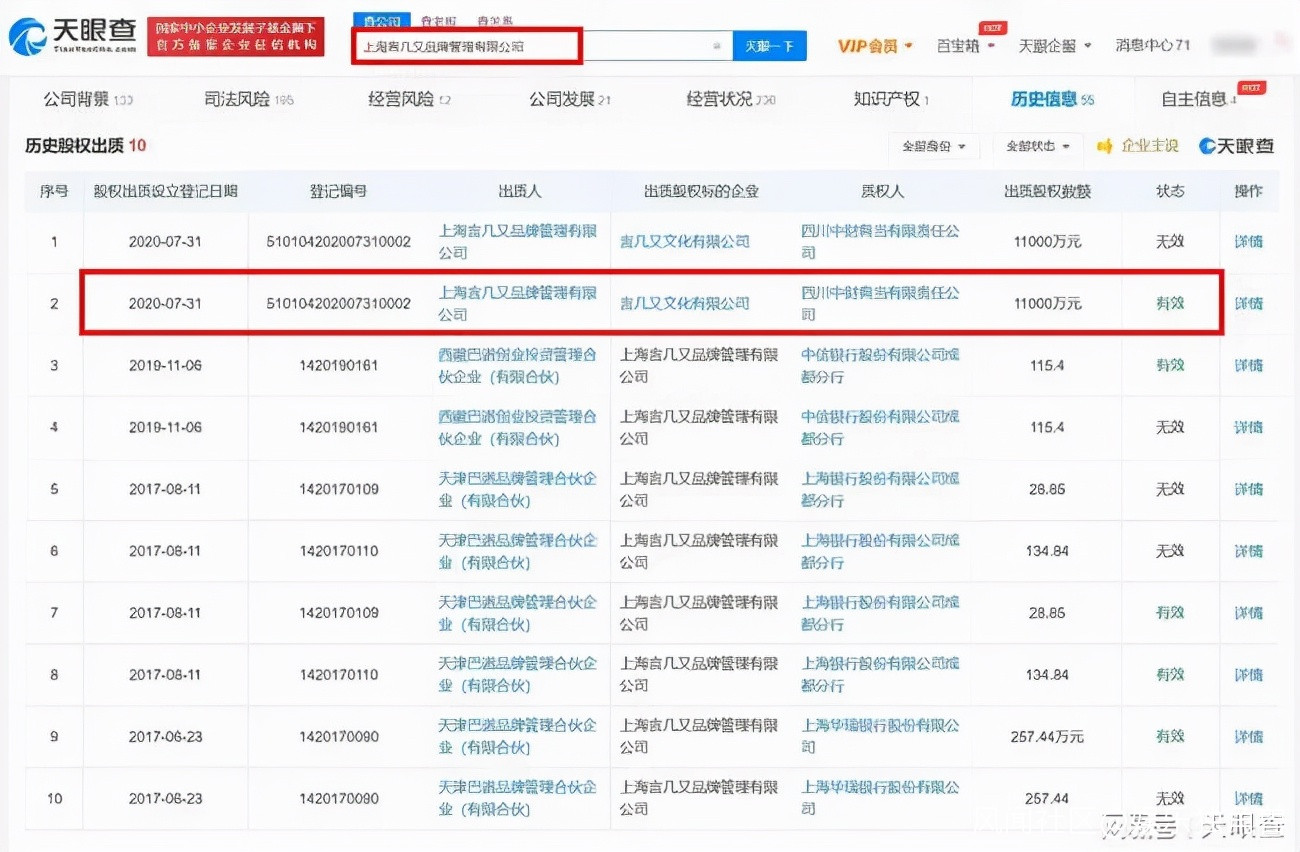Select the 公司背景 tab

[x=87, y=99]
